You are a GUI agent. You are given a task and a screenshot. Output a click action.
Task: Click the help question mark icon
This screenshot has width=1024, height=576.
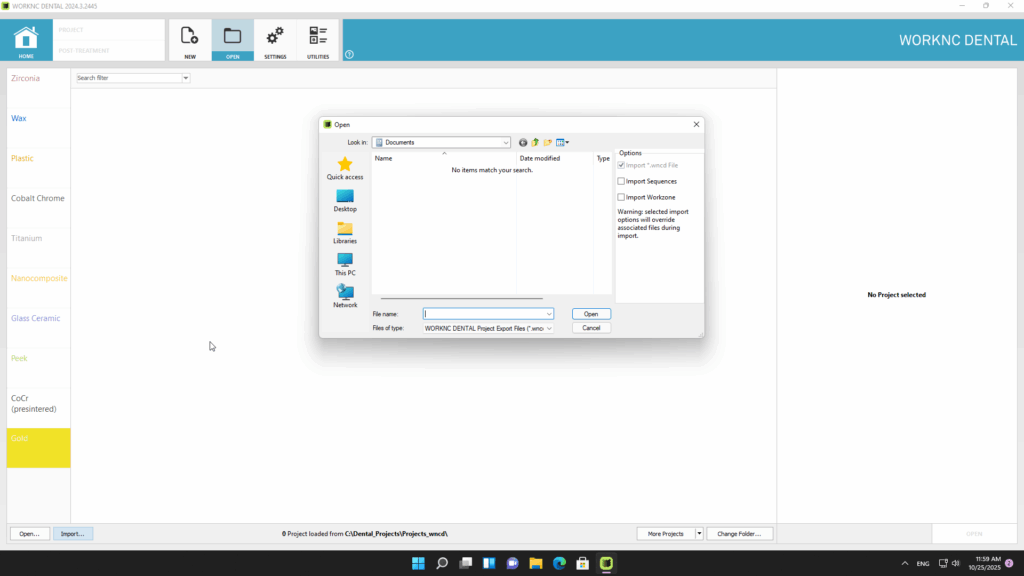tap(349, 55)
